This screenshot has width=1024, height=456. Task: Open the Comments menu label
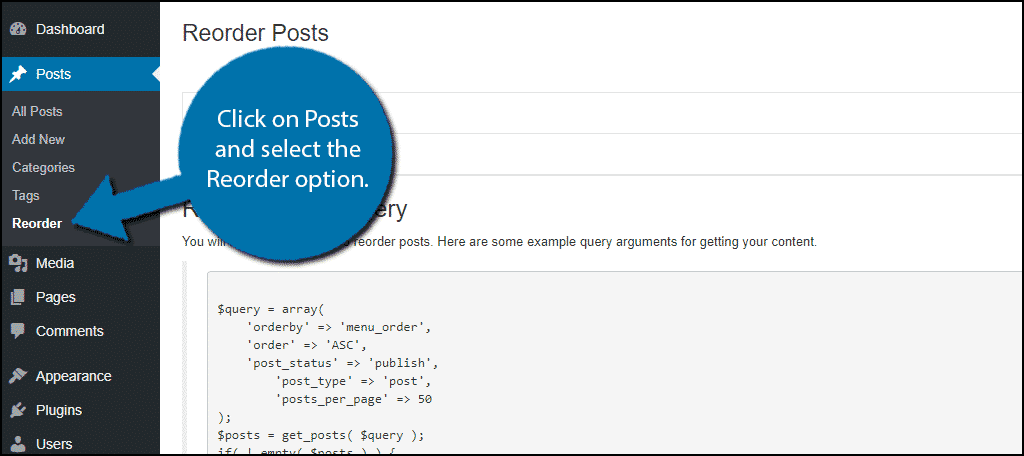[70, 331]
